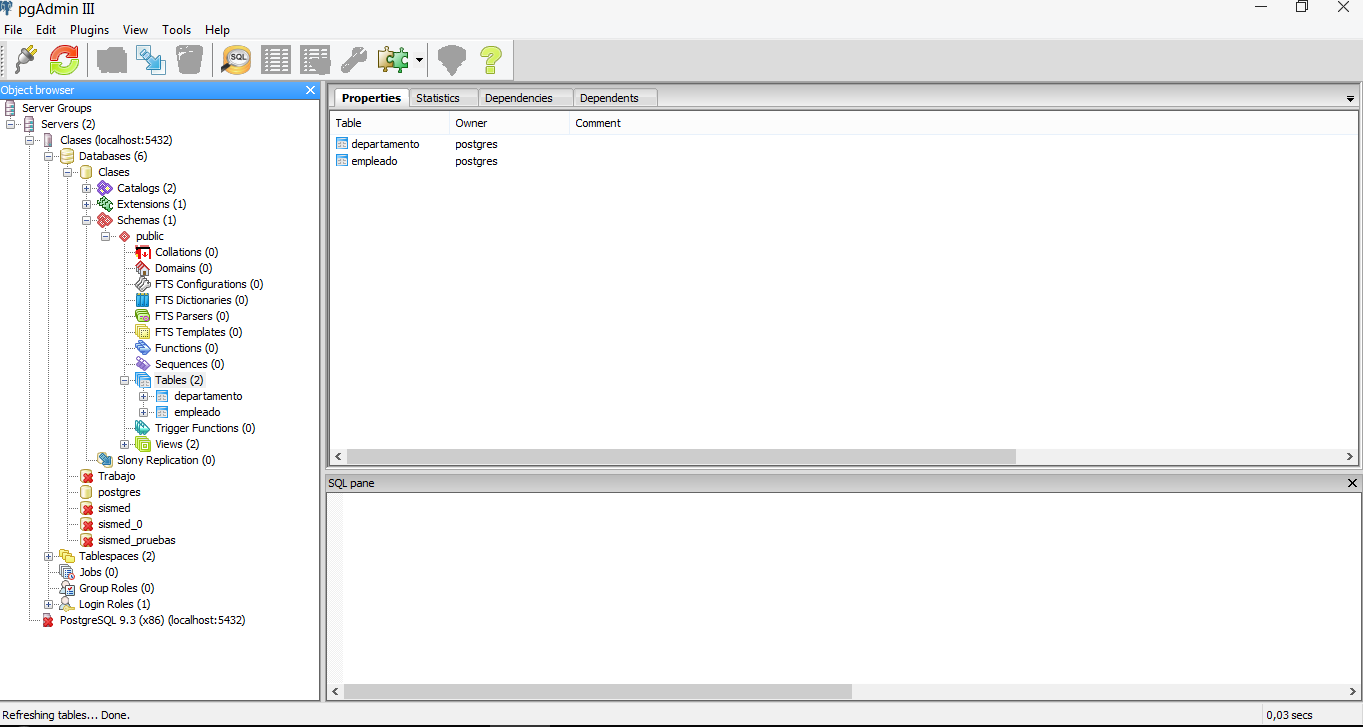The image size is (1363, 727).
Task: Click the FTS Configurations icon
Action: (x=143, y=284)
